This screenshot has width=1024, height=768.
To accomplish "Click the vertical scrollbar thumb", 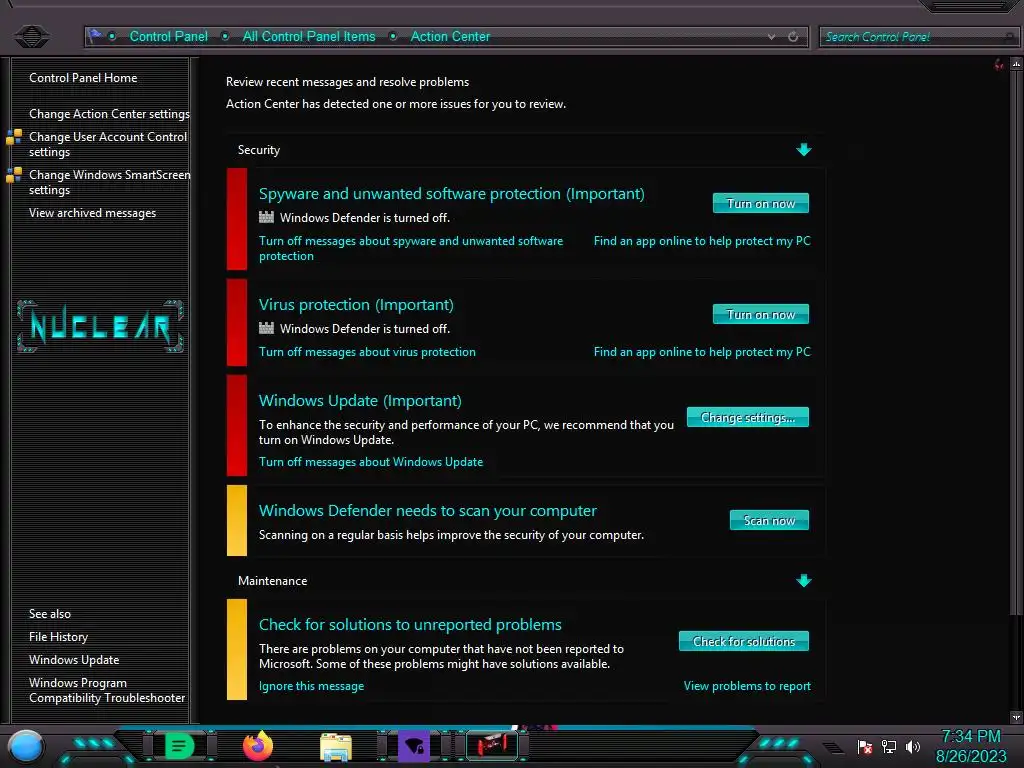I will [x=1016, y=342].
